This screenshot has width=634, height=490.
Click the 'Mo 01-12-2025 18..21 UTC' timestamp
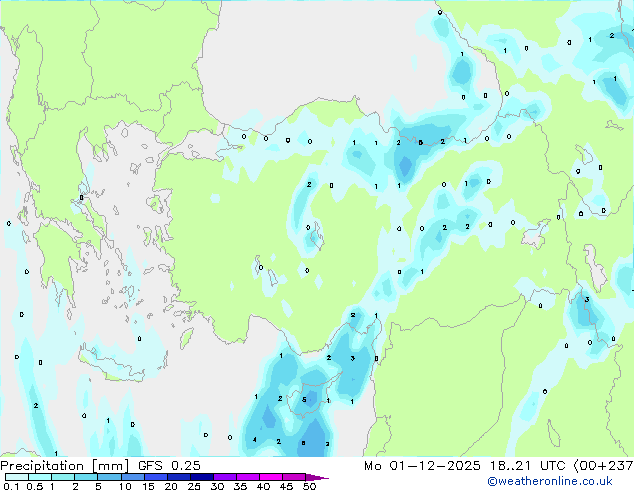(465, 466)
